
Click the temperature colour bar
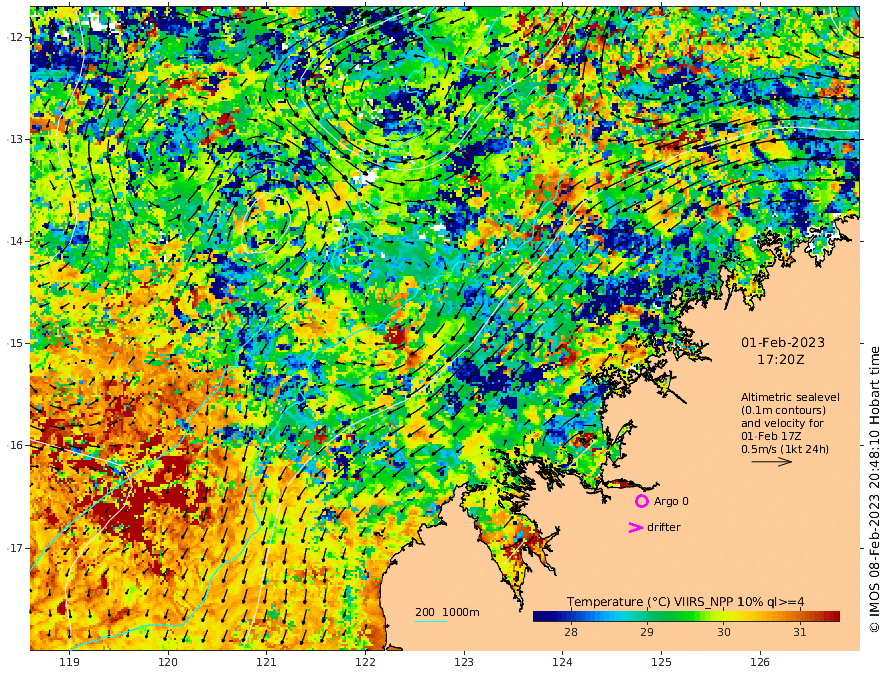[x=686, y=617]
